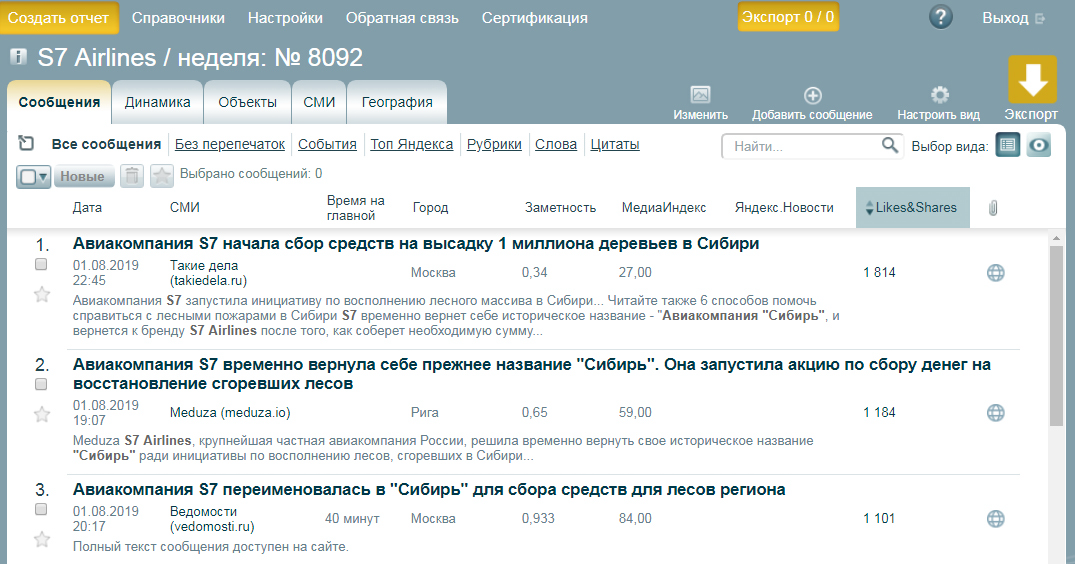Screen dimensions: 1075x564
Task: Click into the Найти search field
Action: [802, 146]
